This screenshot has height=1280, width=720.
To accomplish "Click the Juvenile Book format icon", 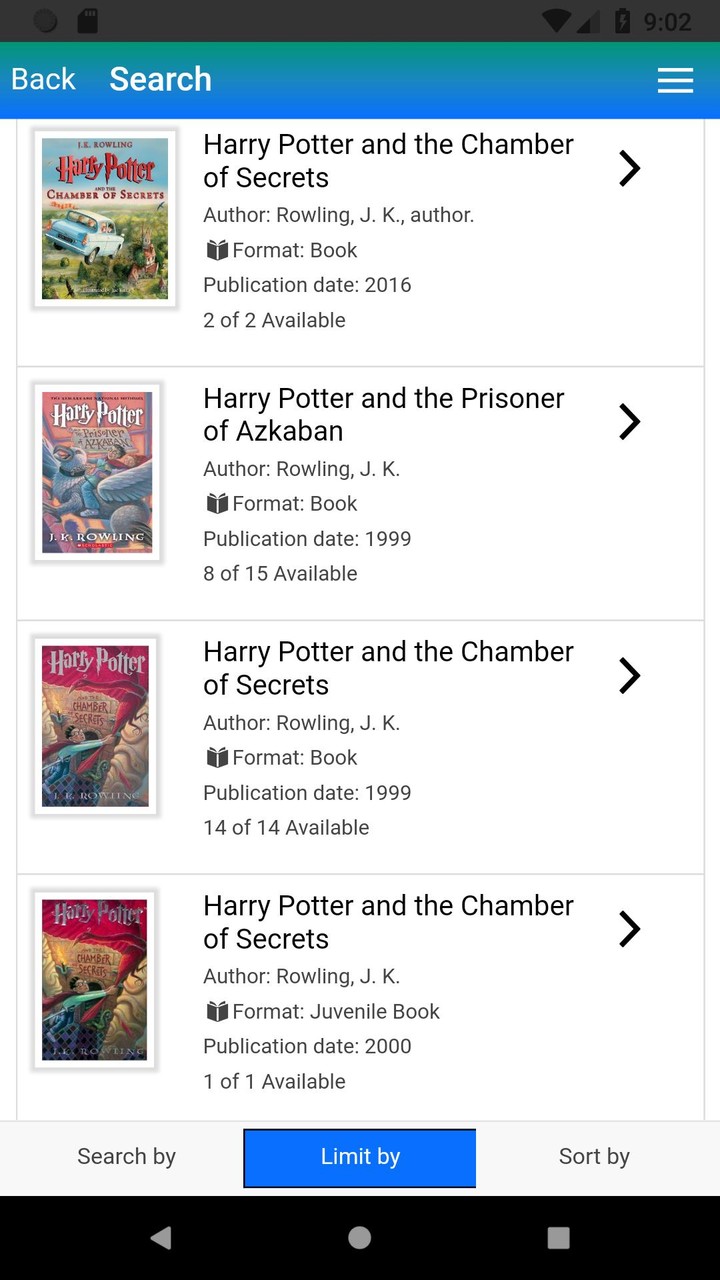I will [216, 1011].
